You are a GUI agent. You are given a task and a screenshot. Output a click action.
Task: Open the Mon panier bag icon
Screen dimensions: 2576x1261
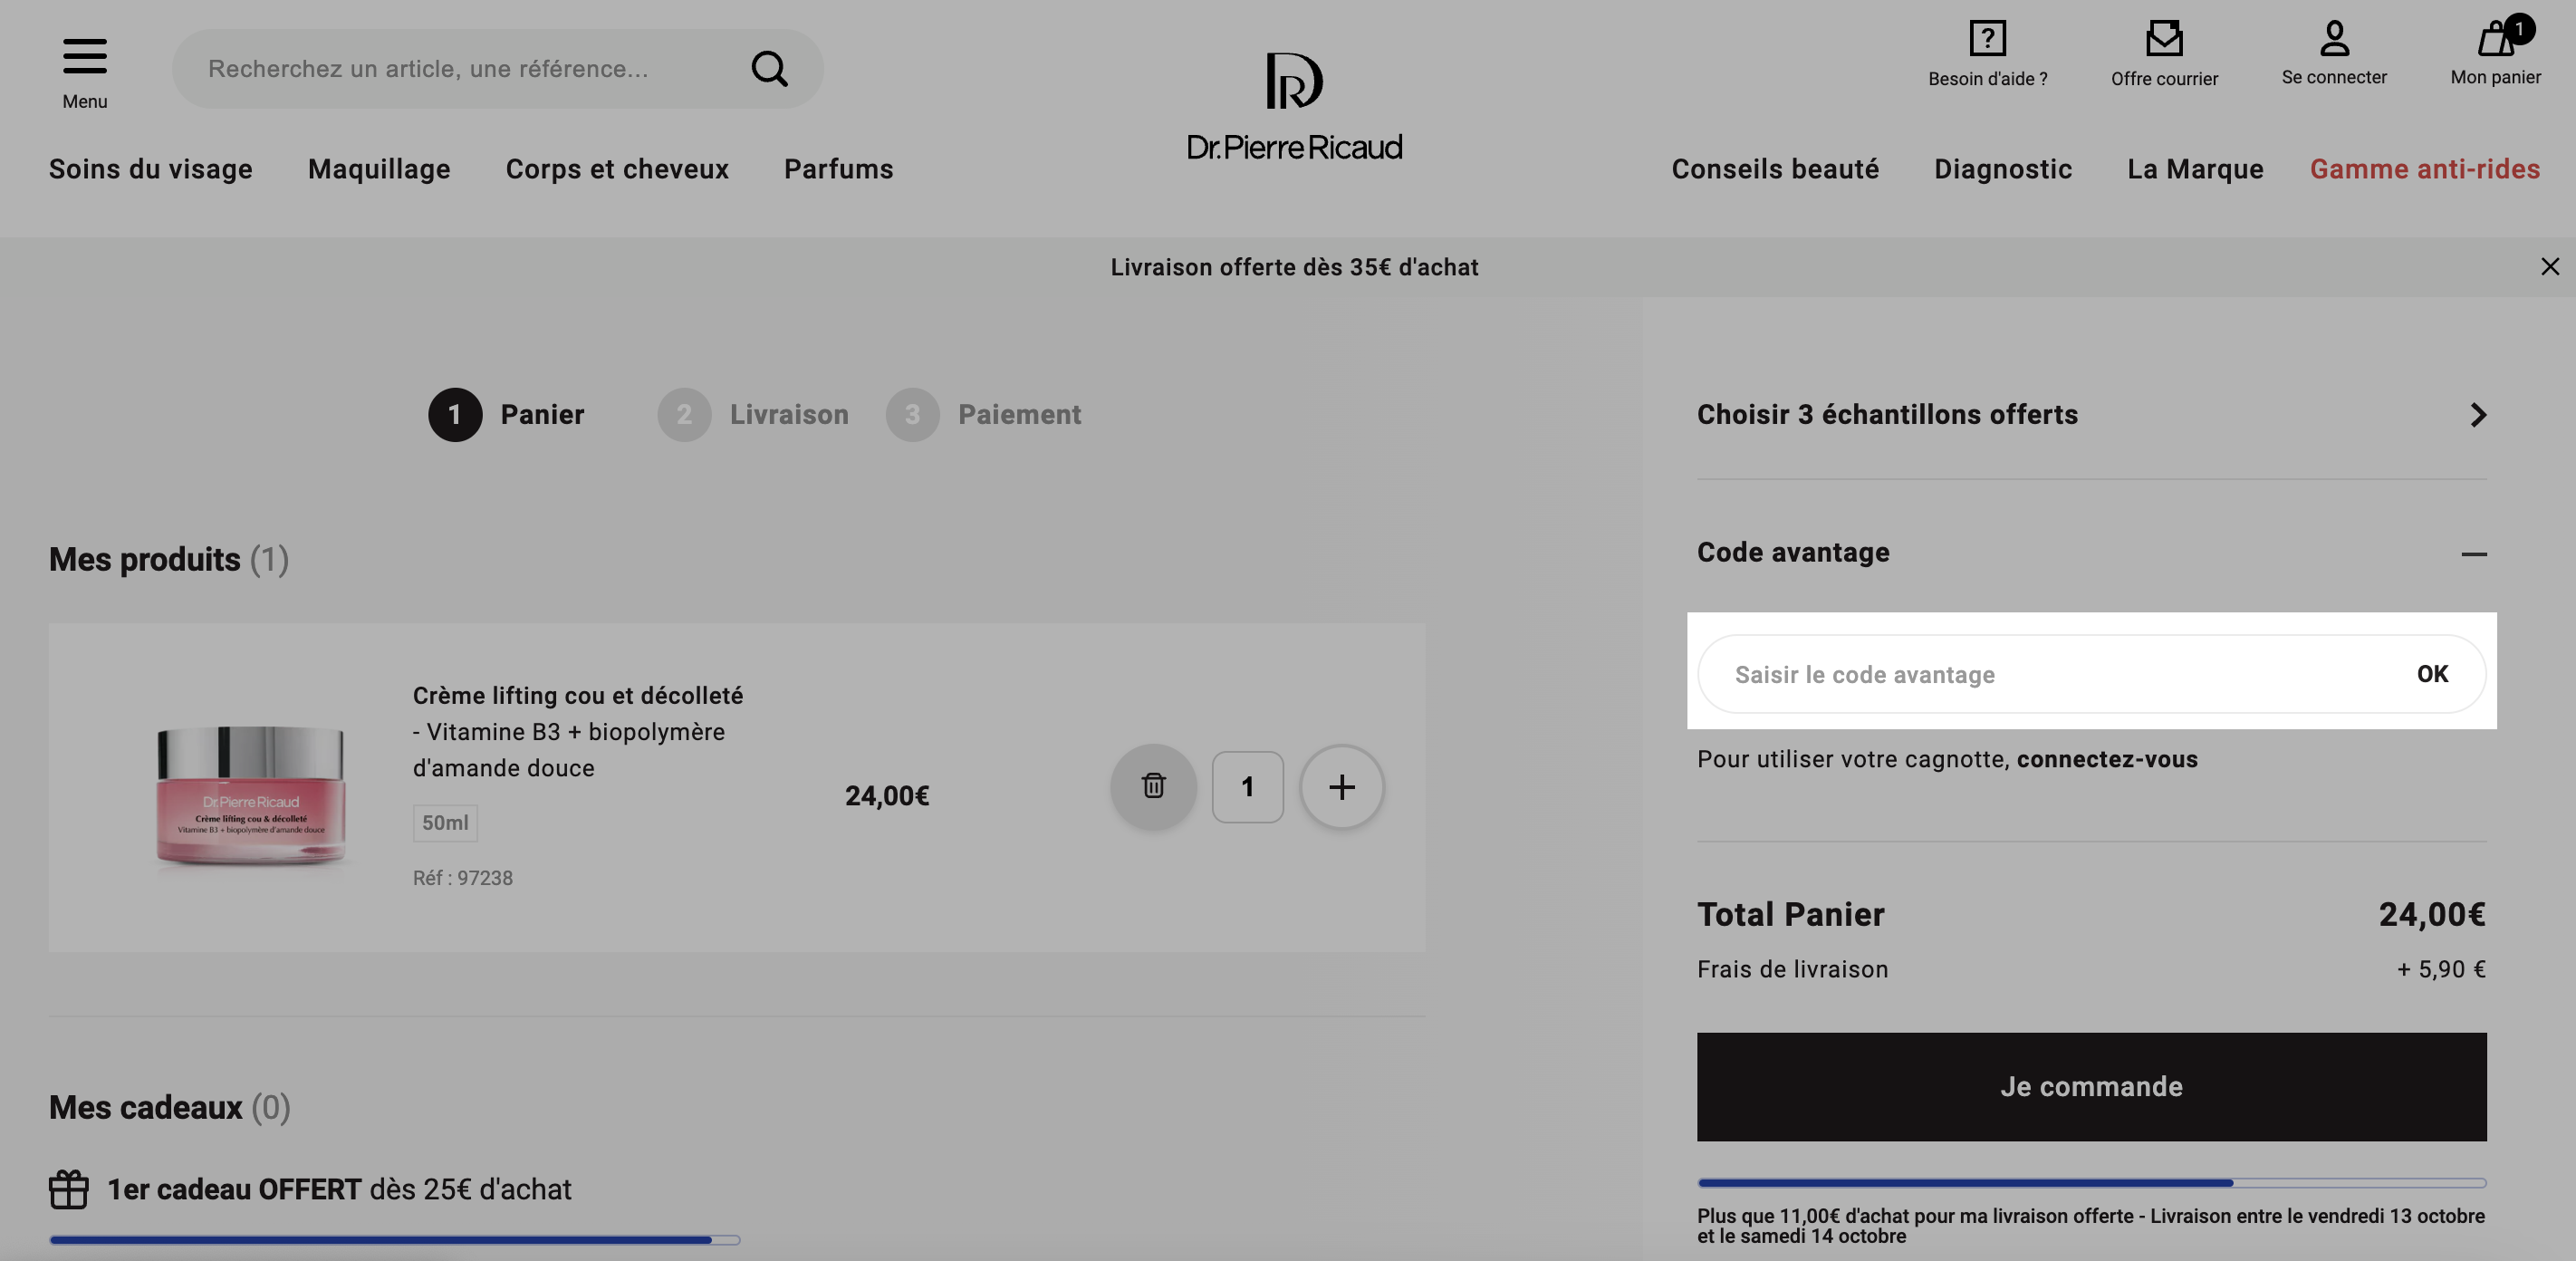[x=2496, y=38]
